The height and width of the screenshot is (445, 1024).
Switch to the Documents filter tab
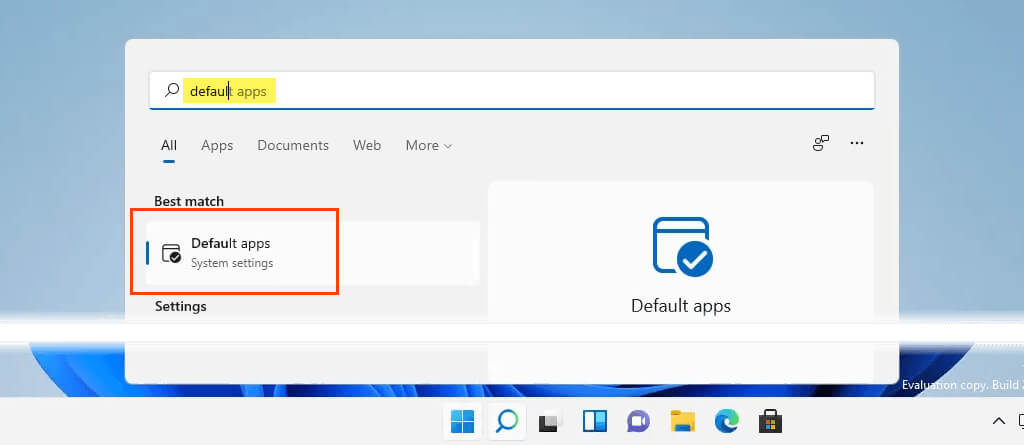click(x=293, y=146)
